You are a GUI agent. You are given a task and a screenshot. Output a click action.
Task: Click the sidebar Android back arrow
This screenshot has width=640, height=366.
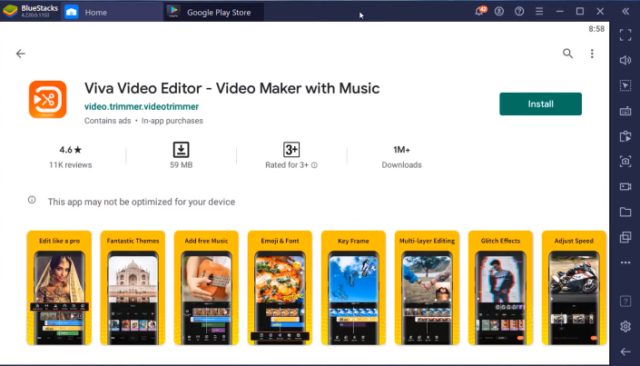coord(625,352)
